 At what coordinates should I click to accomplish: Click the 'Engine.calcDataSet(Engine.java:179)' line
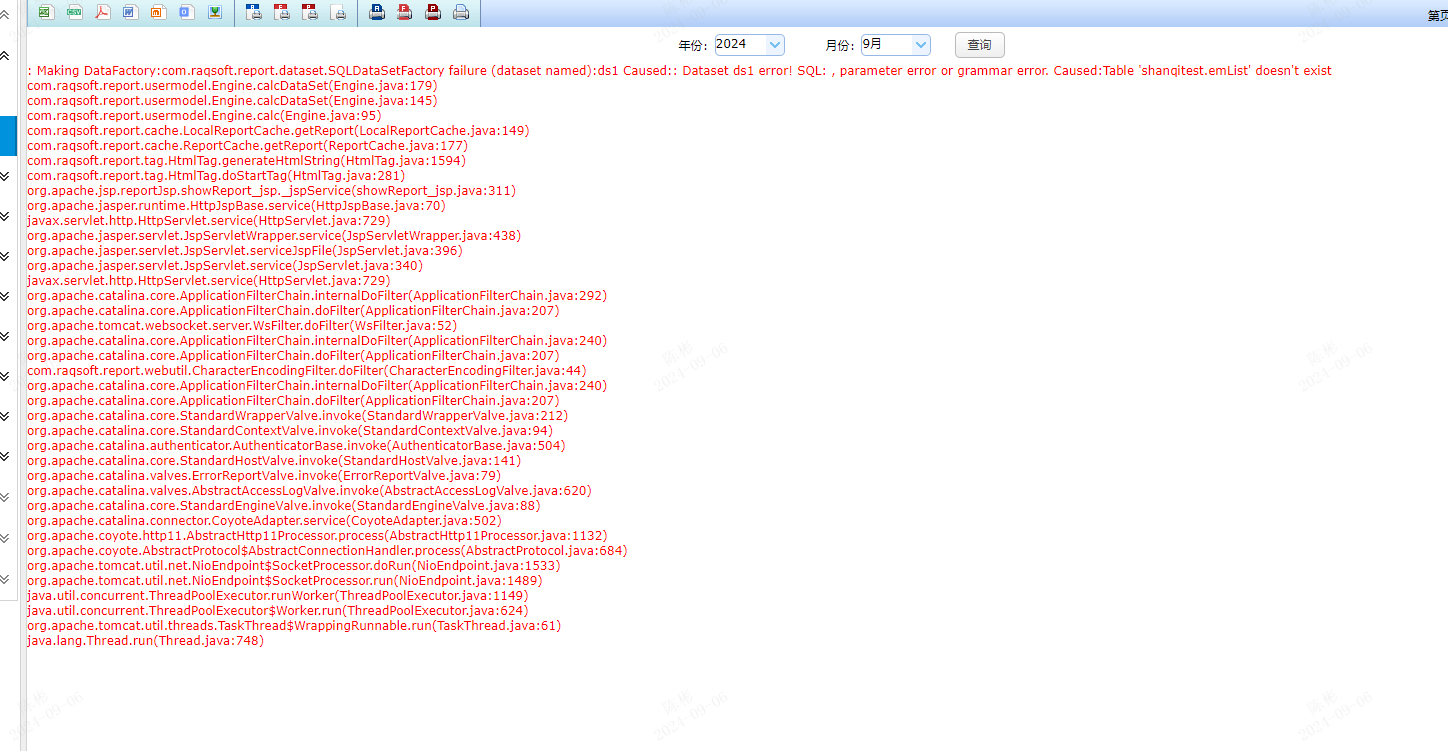(x=232, y=86)
